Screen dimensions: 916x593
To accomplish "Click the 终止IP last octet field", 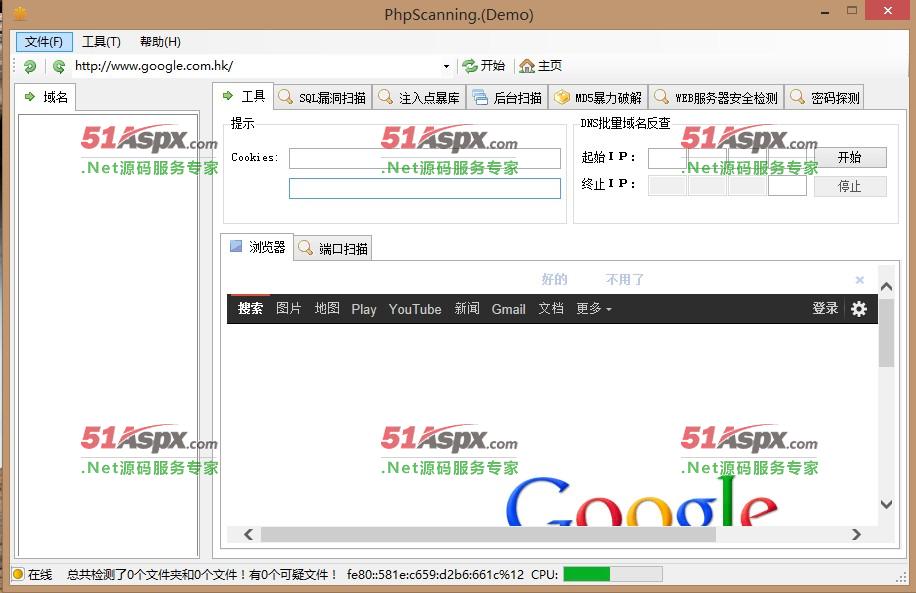I will [787, 186].
